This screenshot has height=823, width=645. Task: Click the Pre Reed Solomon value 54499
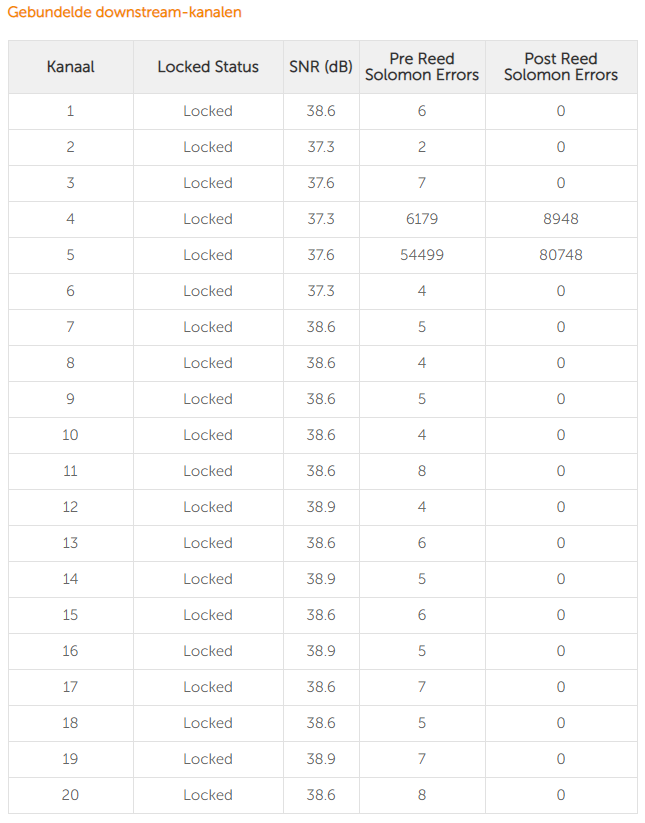422,255
